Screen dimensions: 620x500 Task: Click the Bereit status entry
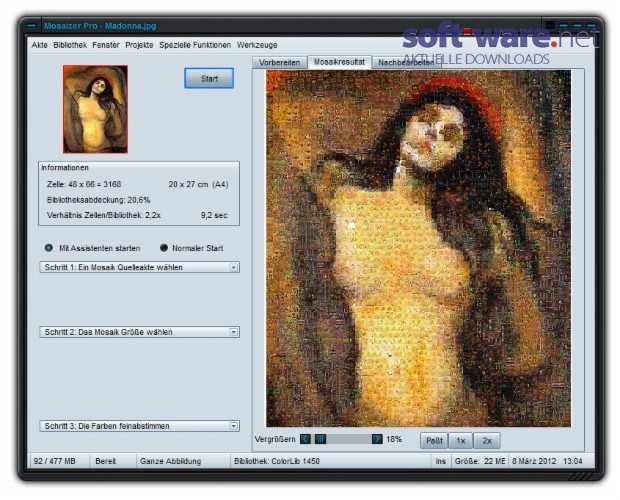click(106, 461)
